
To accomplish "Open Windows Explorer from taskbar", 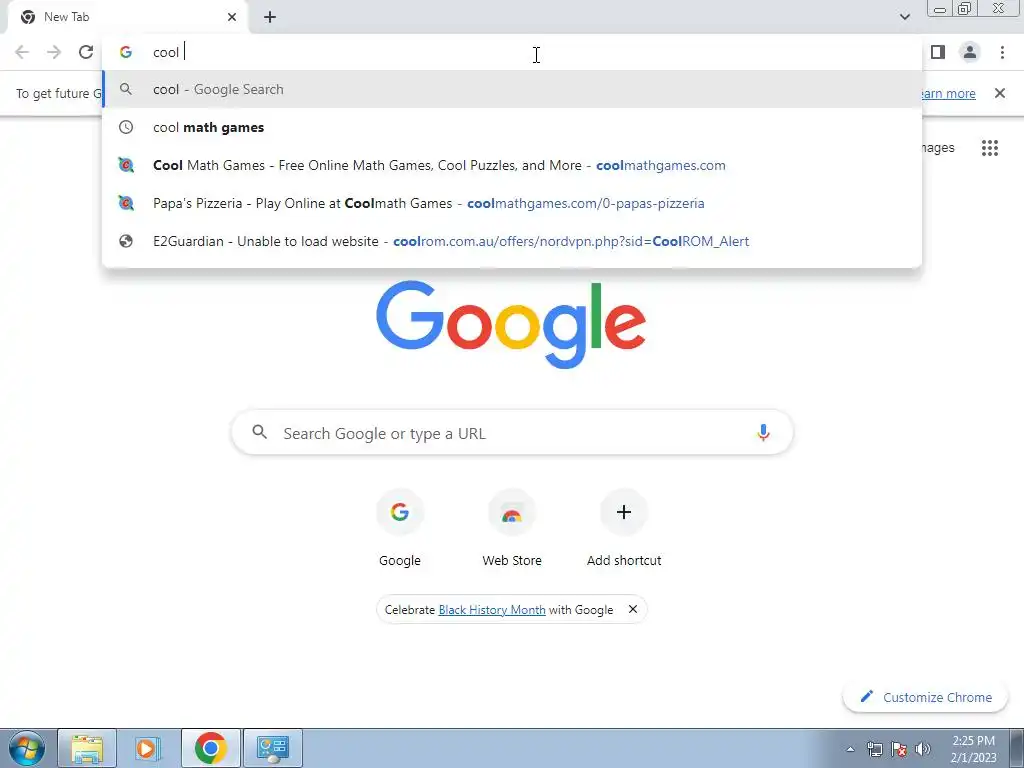I will [87, 748].
